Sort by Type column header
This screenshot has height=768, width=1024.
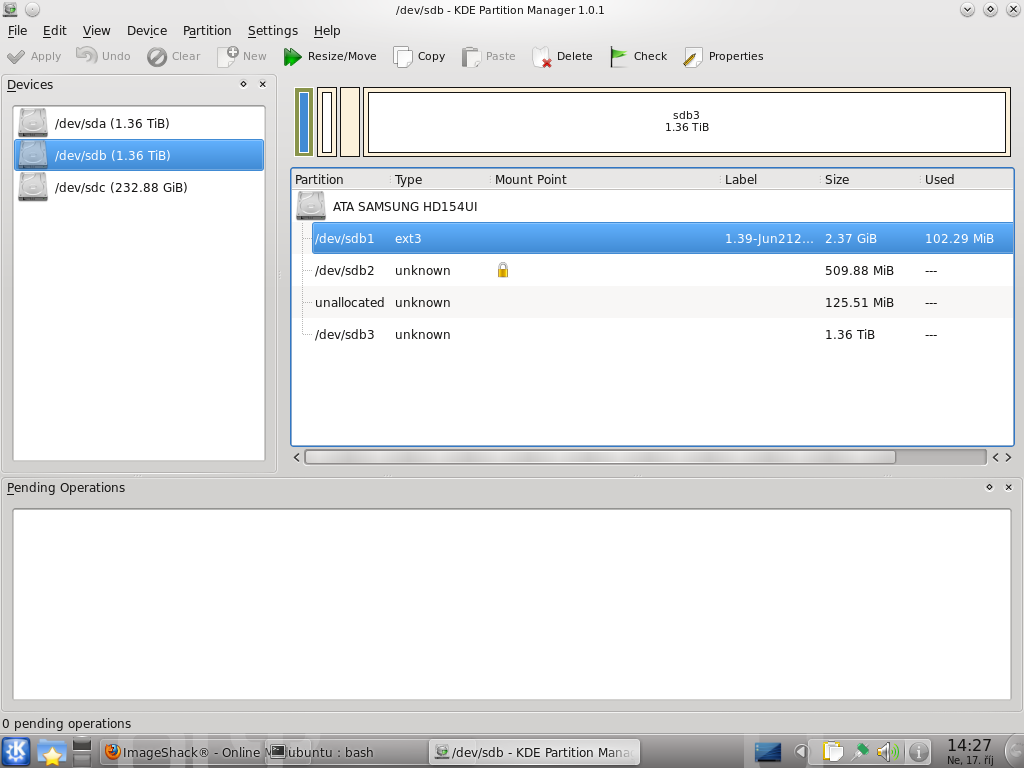440,180
